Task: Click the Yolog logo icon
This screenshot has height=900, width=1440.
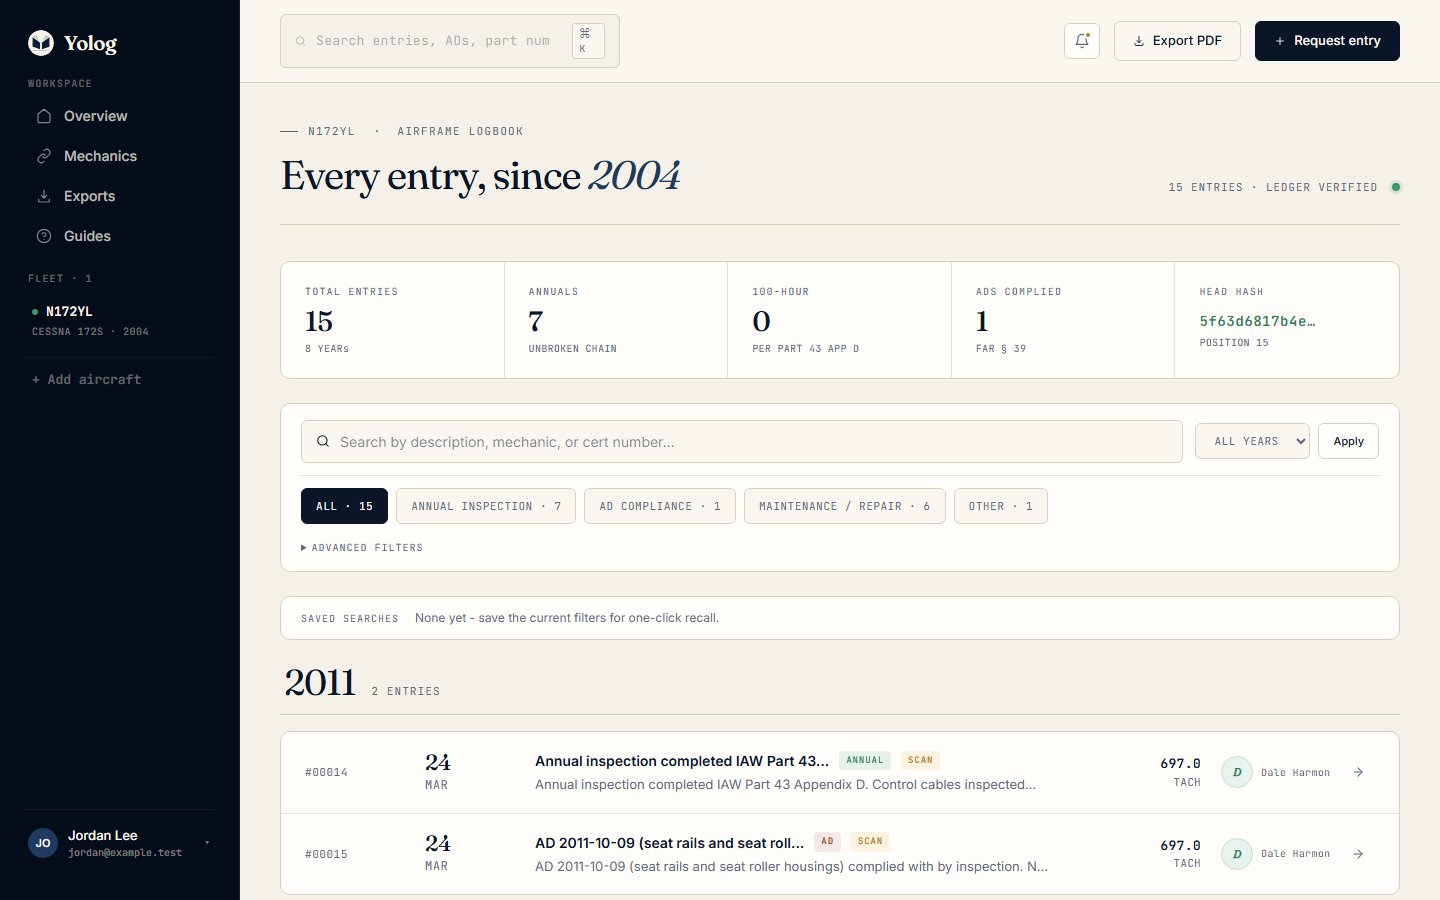Action: click(41, 42)
